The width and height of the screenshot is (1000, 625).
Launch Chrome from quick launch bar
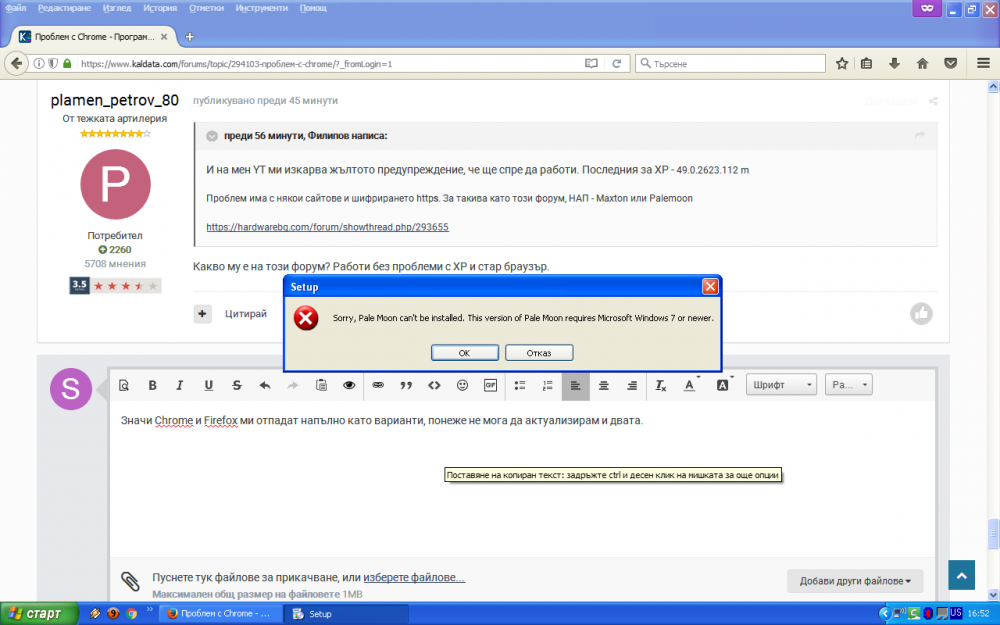[132, 614]
